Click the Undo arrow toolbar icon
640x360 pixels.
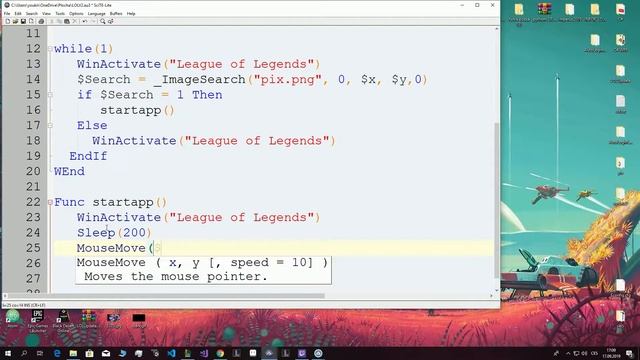point(85,21)
